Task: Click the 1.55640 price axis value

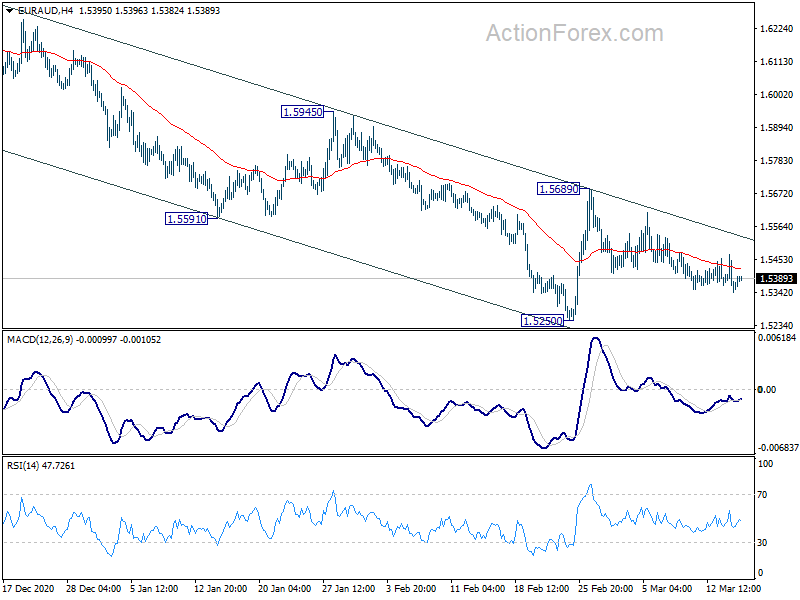Action: pos(777,227)
